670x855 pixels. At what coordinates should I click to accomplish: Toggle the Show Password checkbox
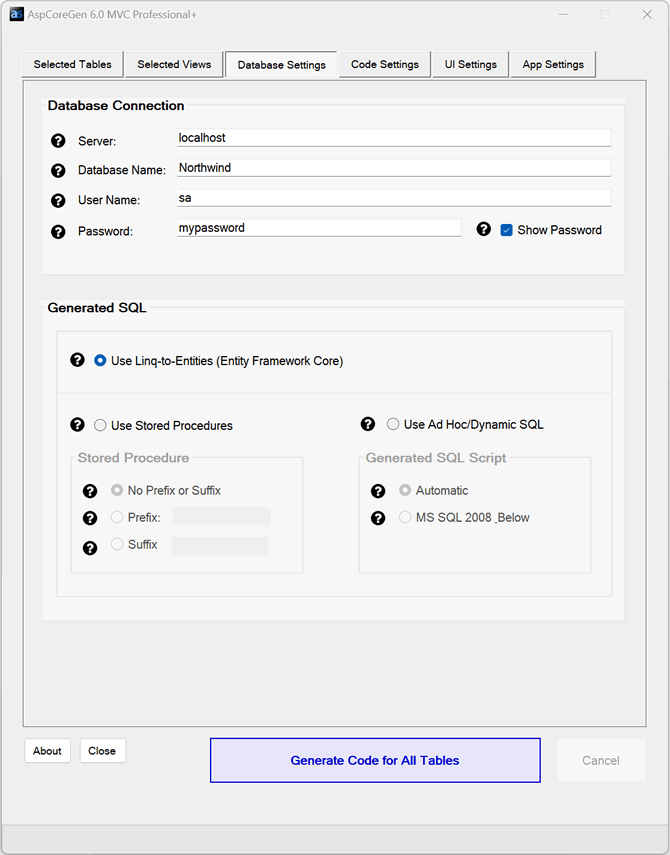click(x=506, y=230)
